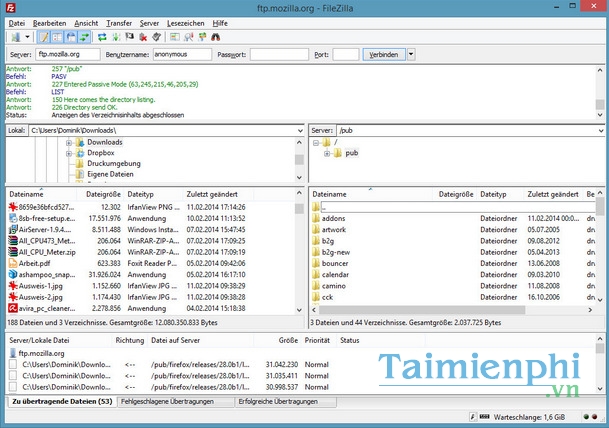Screen dimensions: 609x428
Task: Toggle the remote directory tree display
Action: coord(71,37)
